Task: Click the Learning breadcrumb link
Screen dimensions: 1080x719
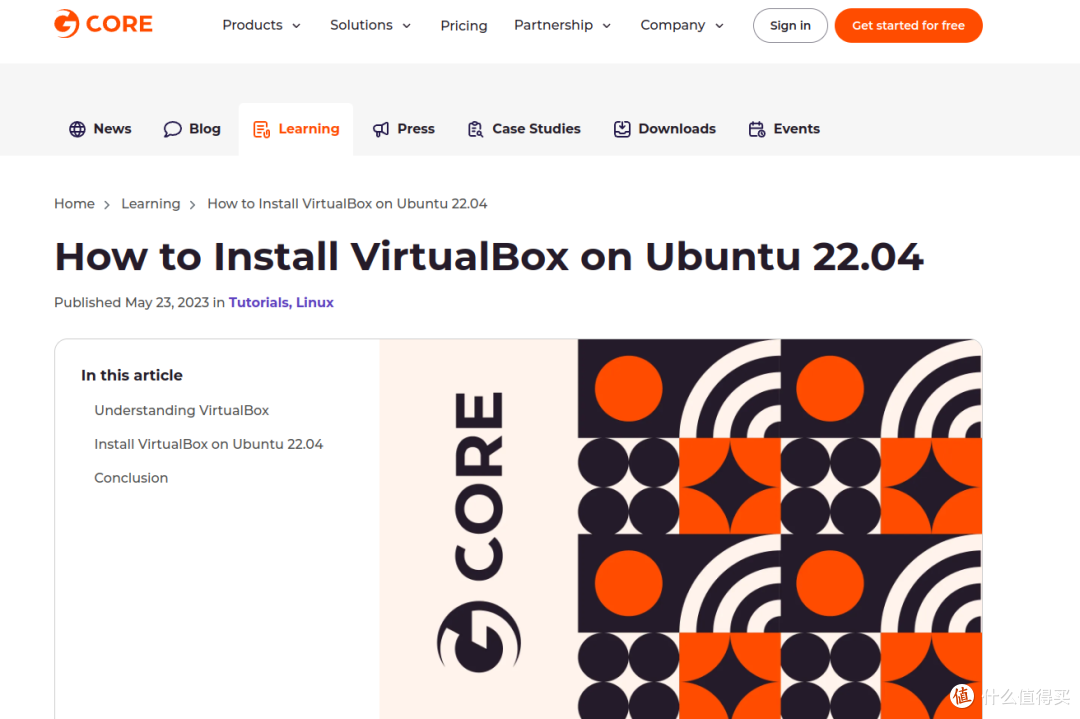Action: coord(151,204)
